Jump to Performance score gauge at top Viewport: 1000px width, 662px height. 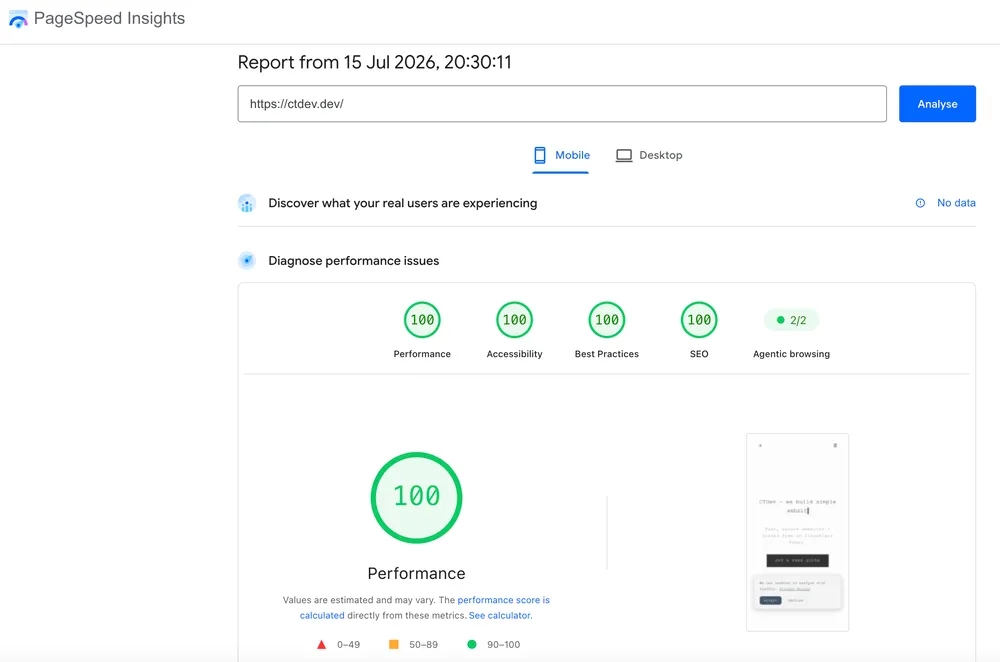click(422, 320)
